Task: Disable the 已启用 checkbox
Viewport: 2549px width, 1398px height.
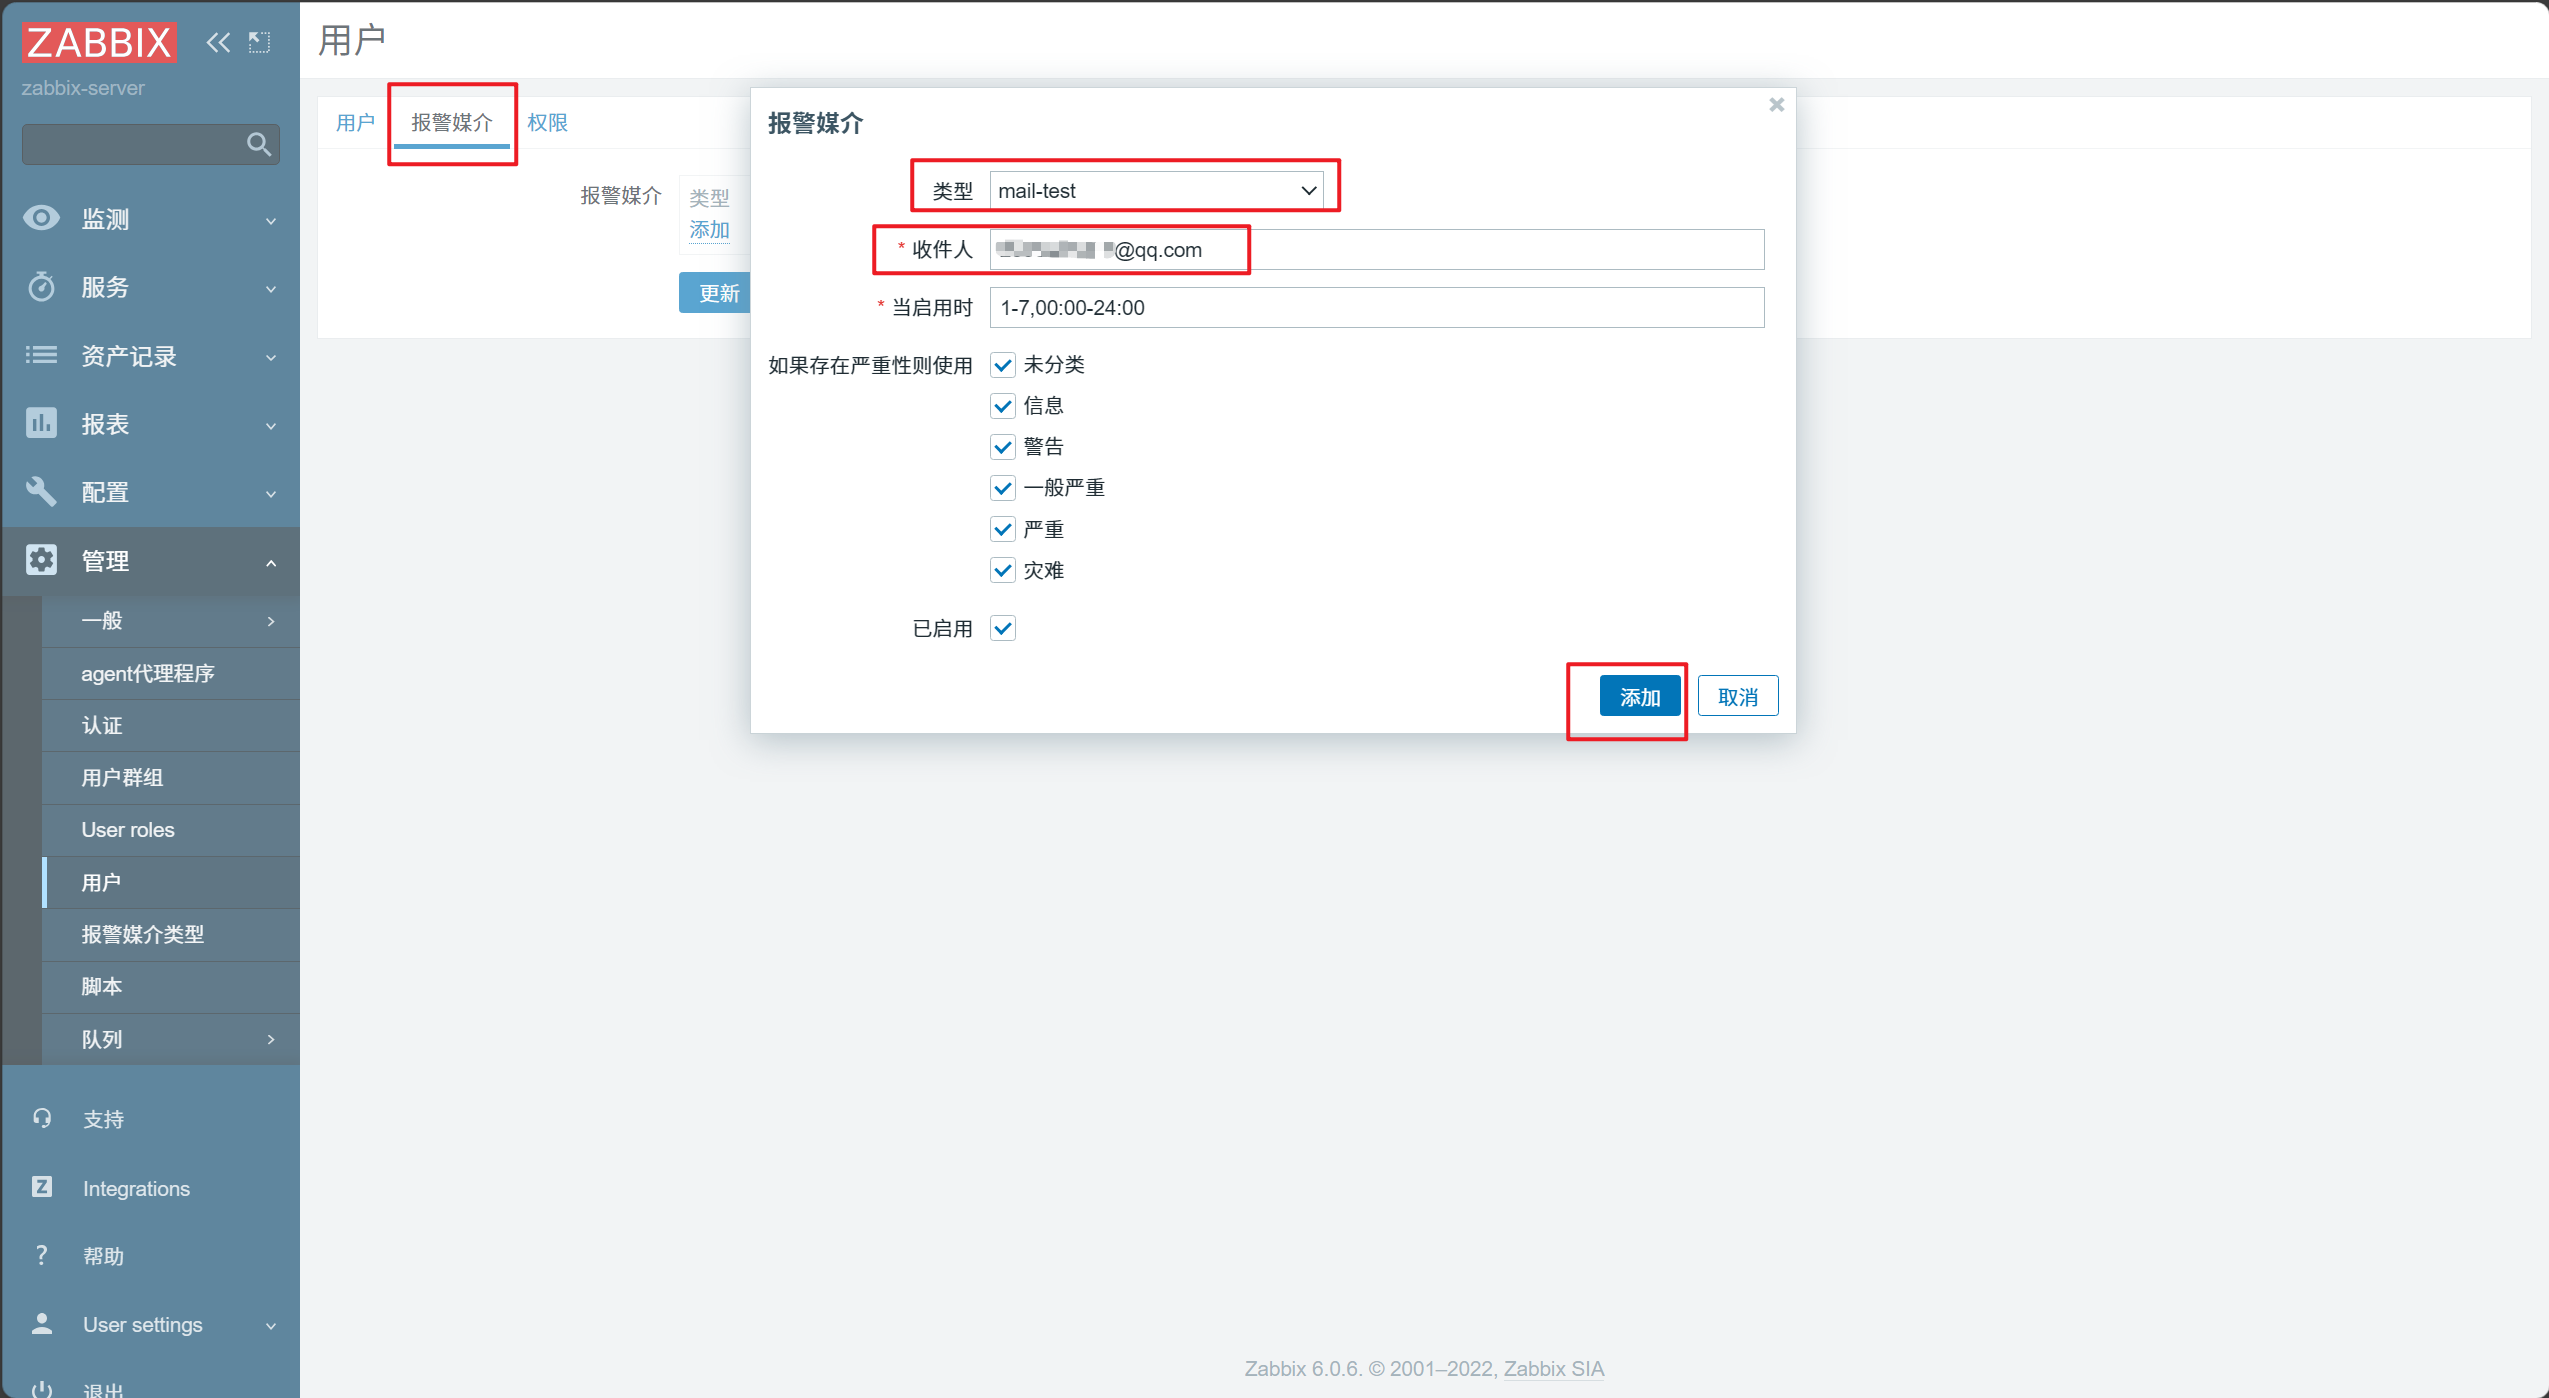Action: tap(1002, 628)
